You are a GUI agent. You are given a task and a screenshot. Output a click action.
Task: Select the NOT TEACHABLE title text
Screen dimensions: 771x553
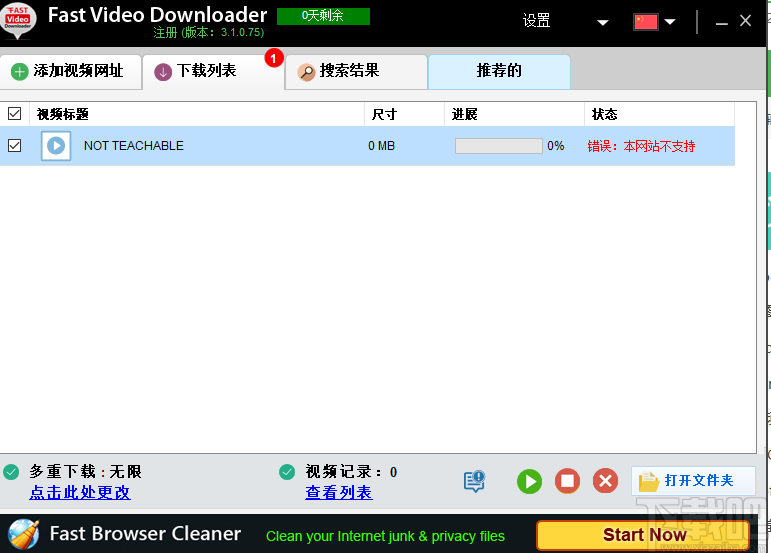[x=134, y=146]
